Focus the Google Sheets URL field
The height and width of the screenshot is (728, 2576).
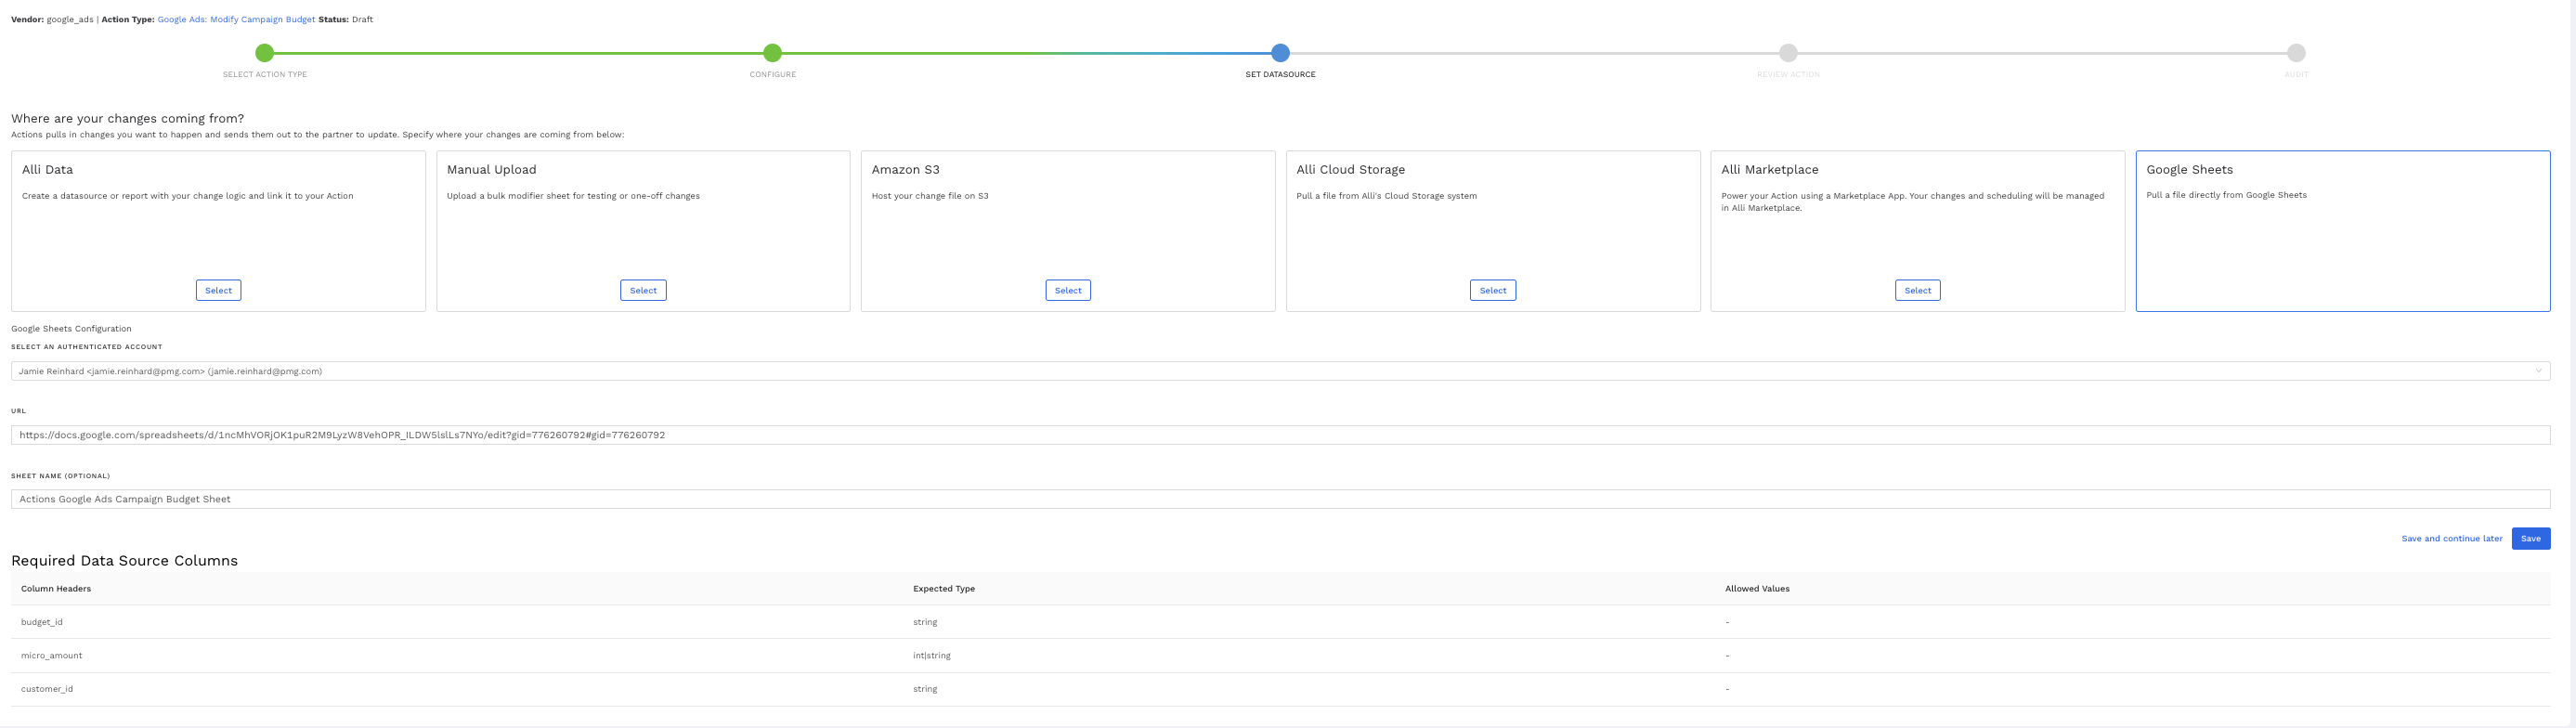tap(1280, 435)
